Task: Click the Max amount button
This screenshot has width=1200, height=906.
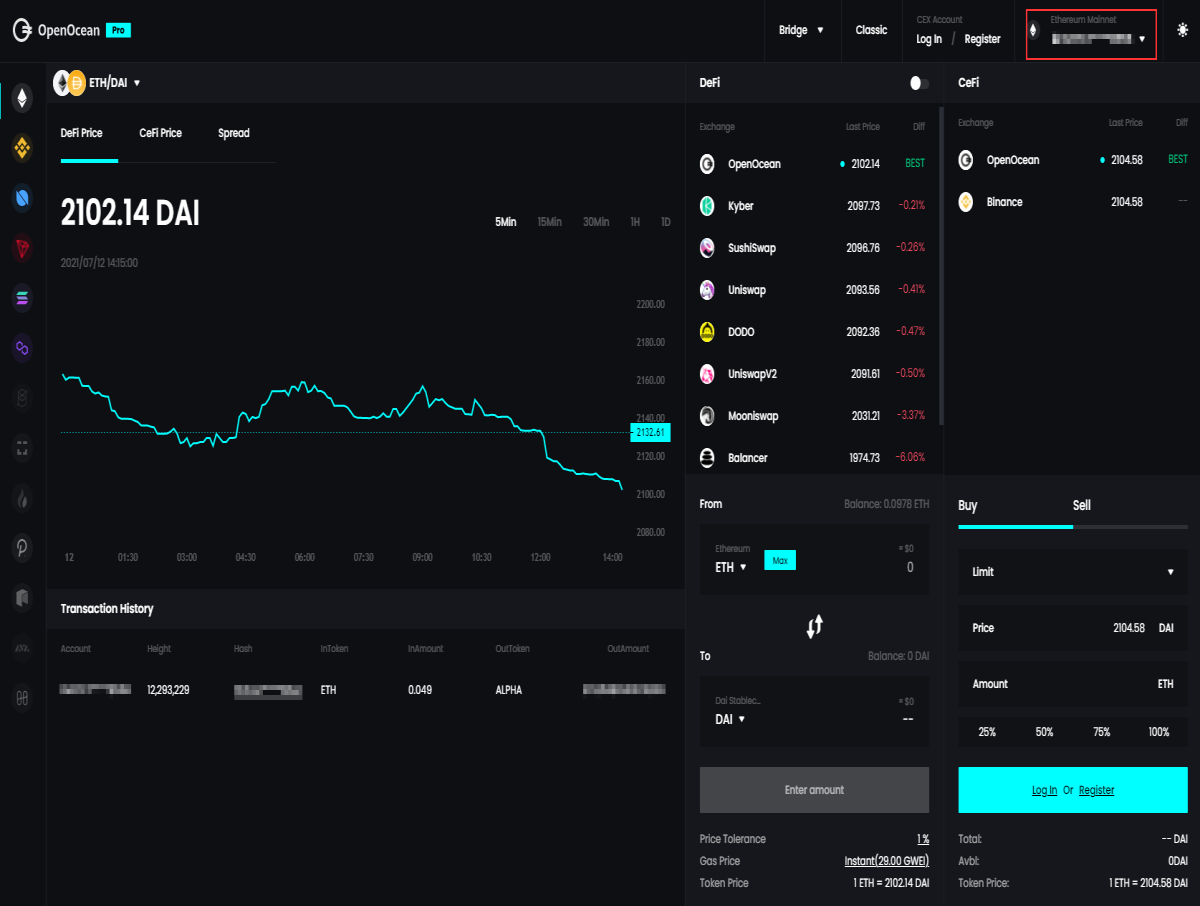Action: (x=780, y=560)
